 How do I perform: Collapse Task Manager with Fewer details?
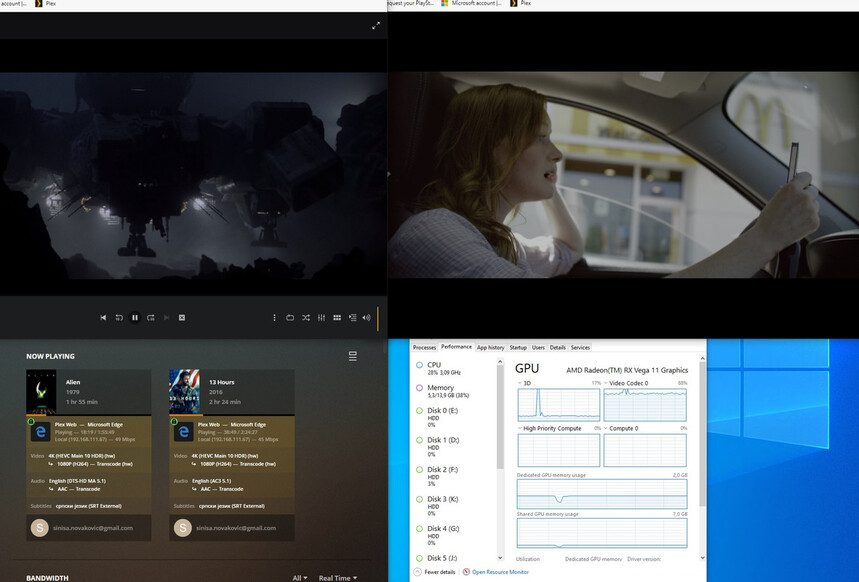click(436, 572)
